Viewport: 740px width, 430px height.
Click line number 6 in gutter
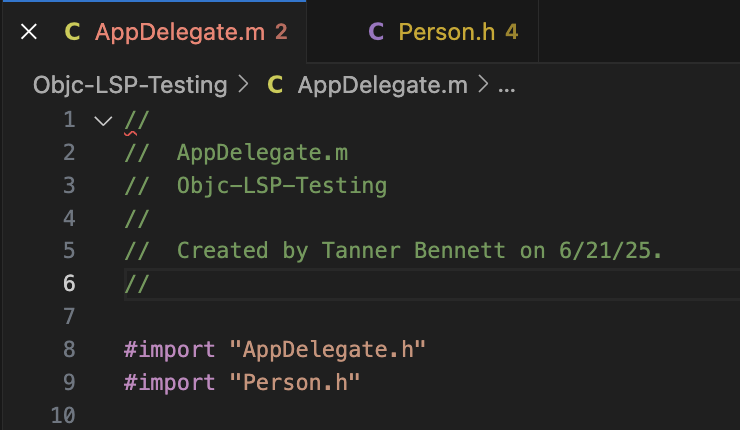pos(69,283)
